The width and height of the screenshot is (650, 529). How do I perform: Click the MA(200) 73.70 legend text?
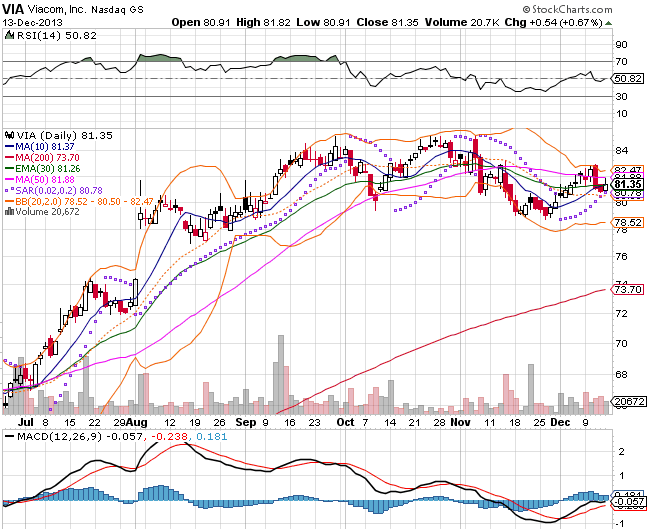47,158
